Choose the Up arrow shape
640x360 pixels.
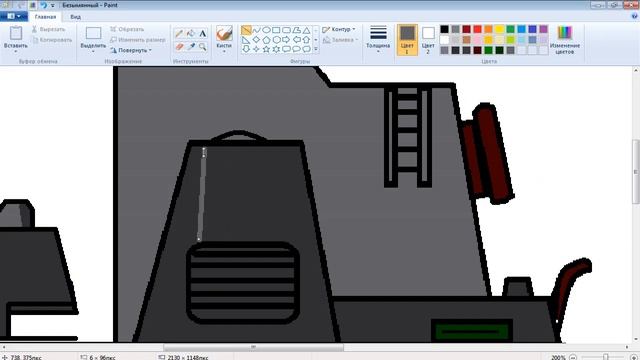[x=307, y=40]
